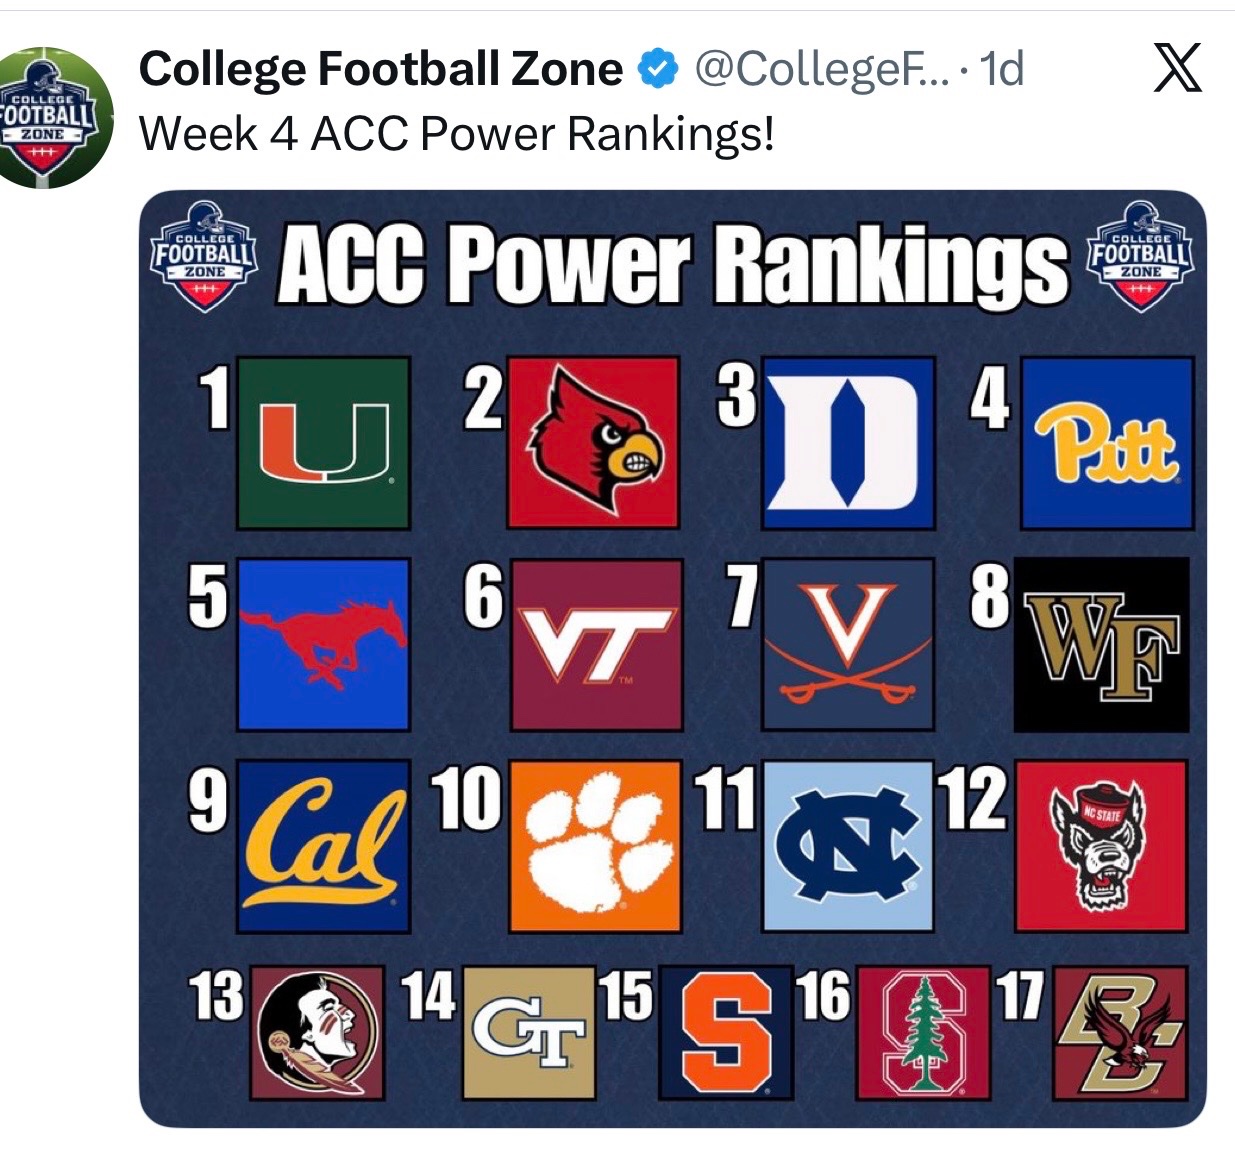Click the blue verified badge

pyautogui.click(x=655, y=69)
